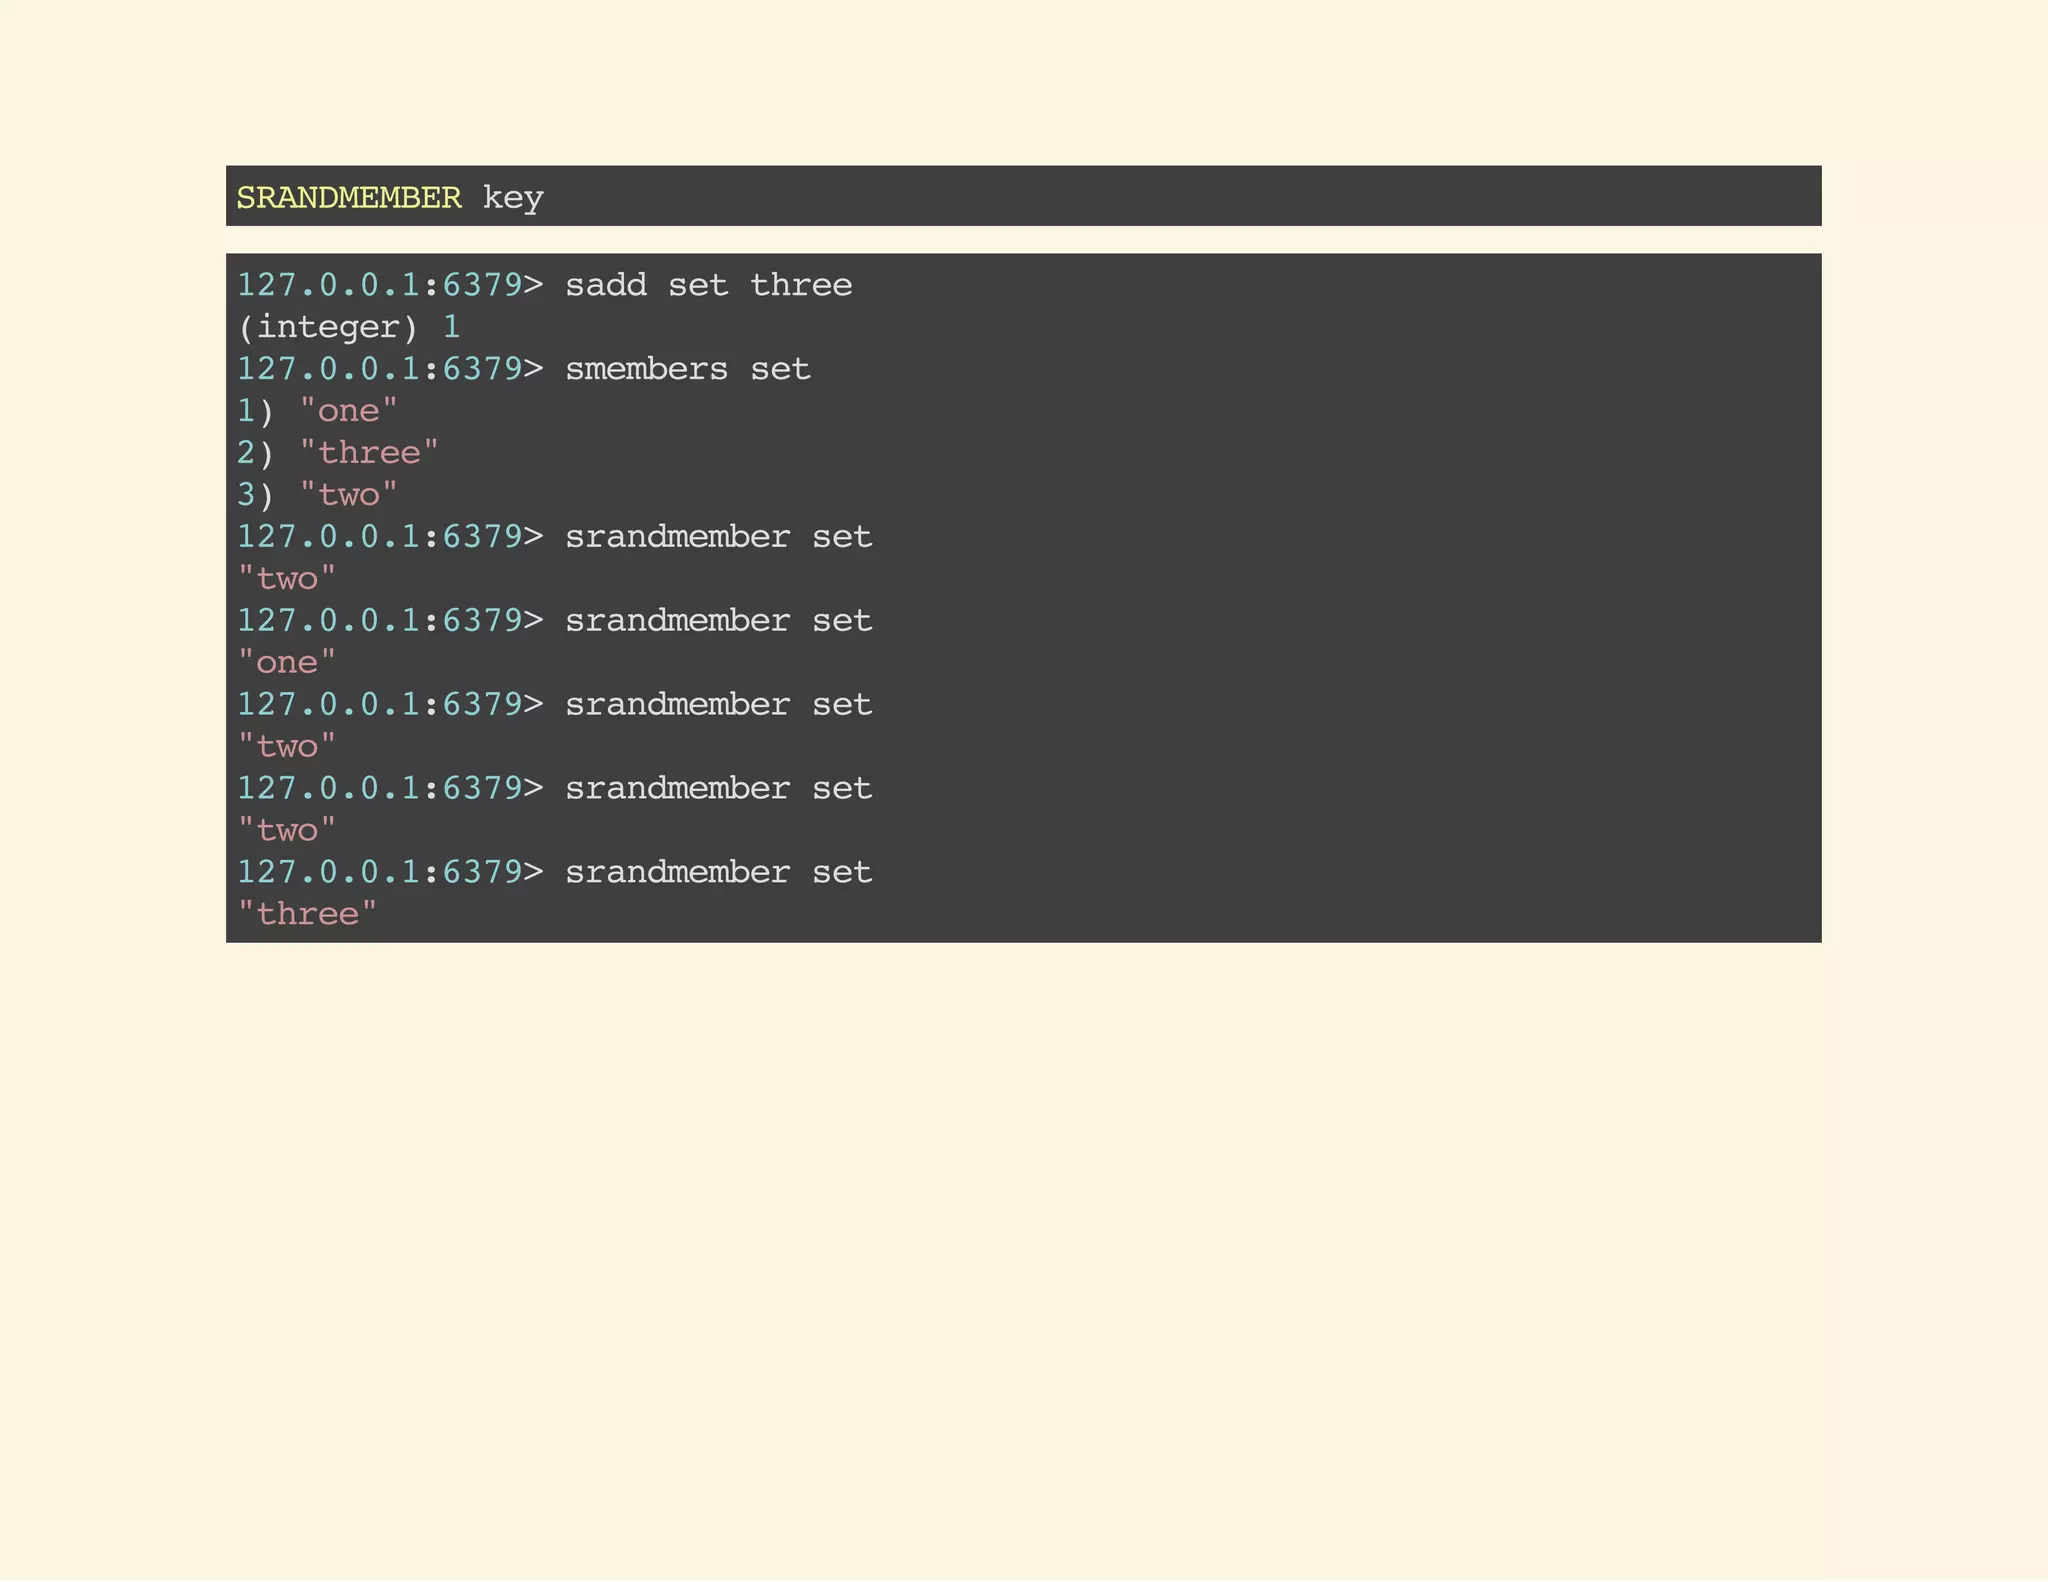Screen dimensions: 2048x1582
Task: Click the list index number 2)
Action: (x=254, y=453)
